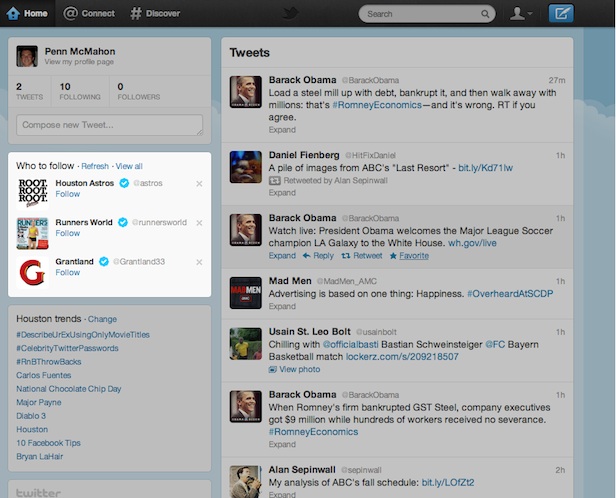Screen dimensions: 616x498
Task: Follow the Houston Astros account
Action: click(x=67, y=194)
